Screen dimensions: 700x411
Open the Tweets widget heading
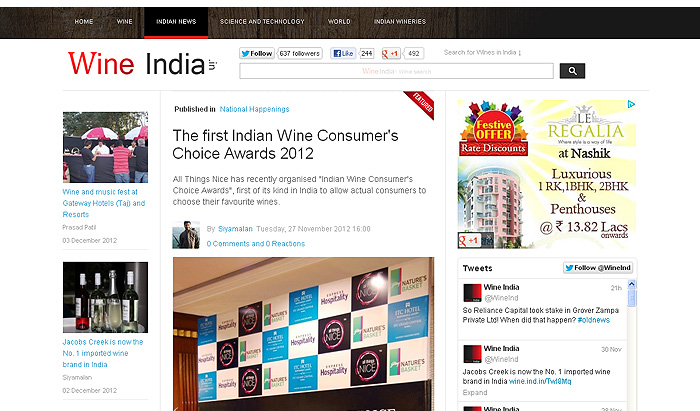point(478,268)
